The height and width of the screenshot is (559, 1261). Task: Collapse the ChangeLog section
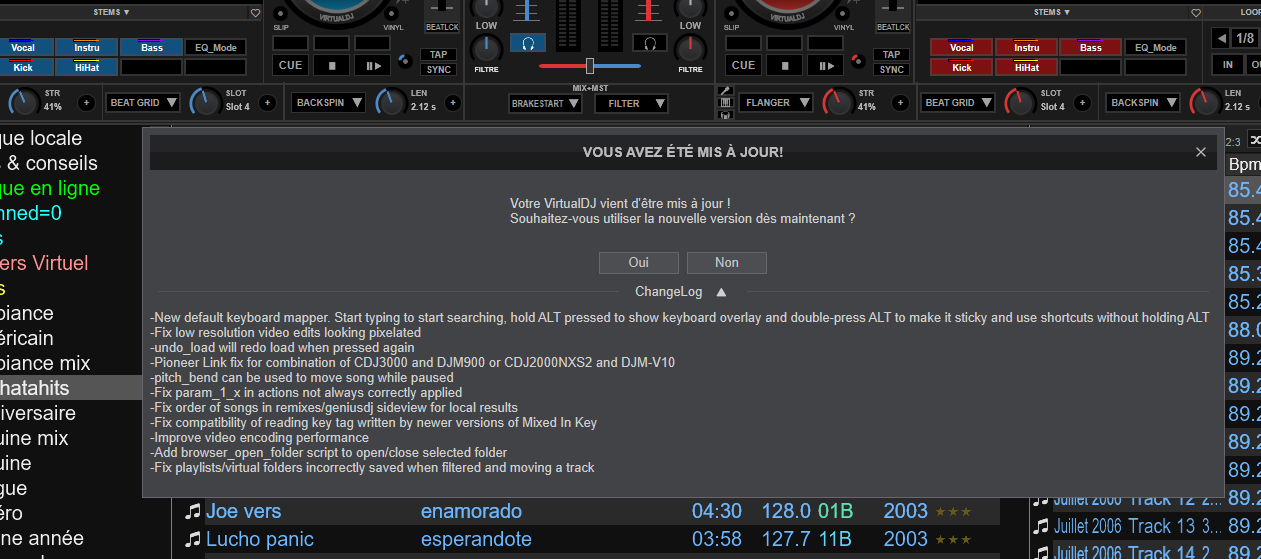(x=721, y=292)
